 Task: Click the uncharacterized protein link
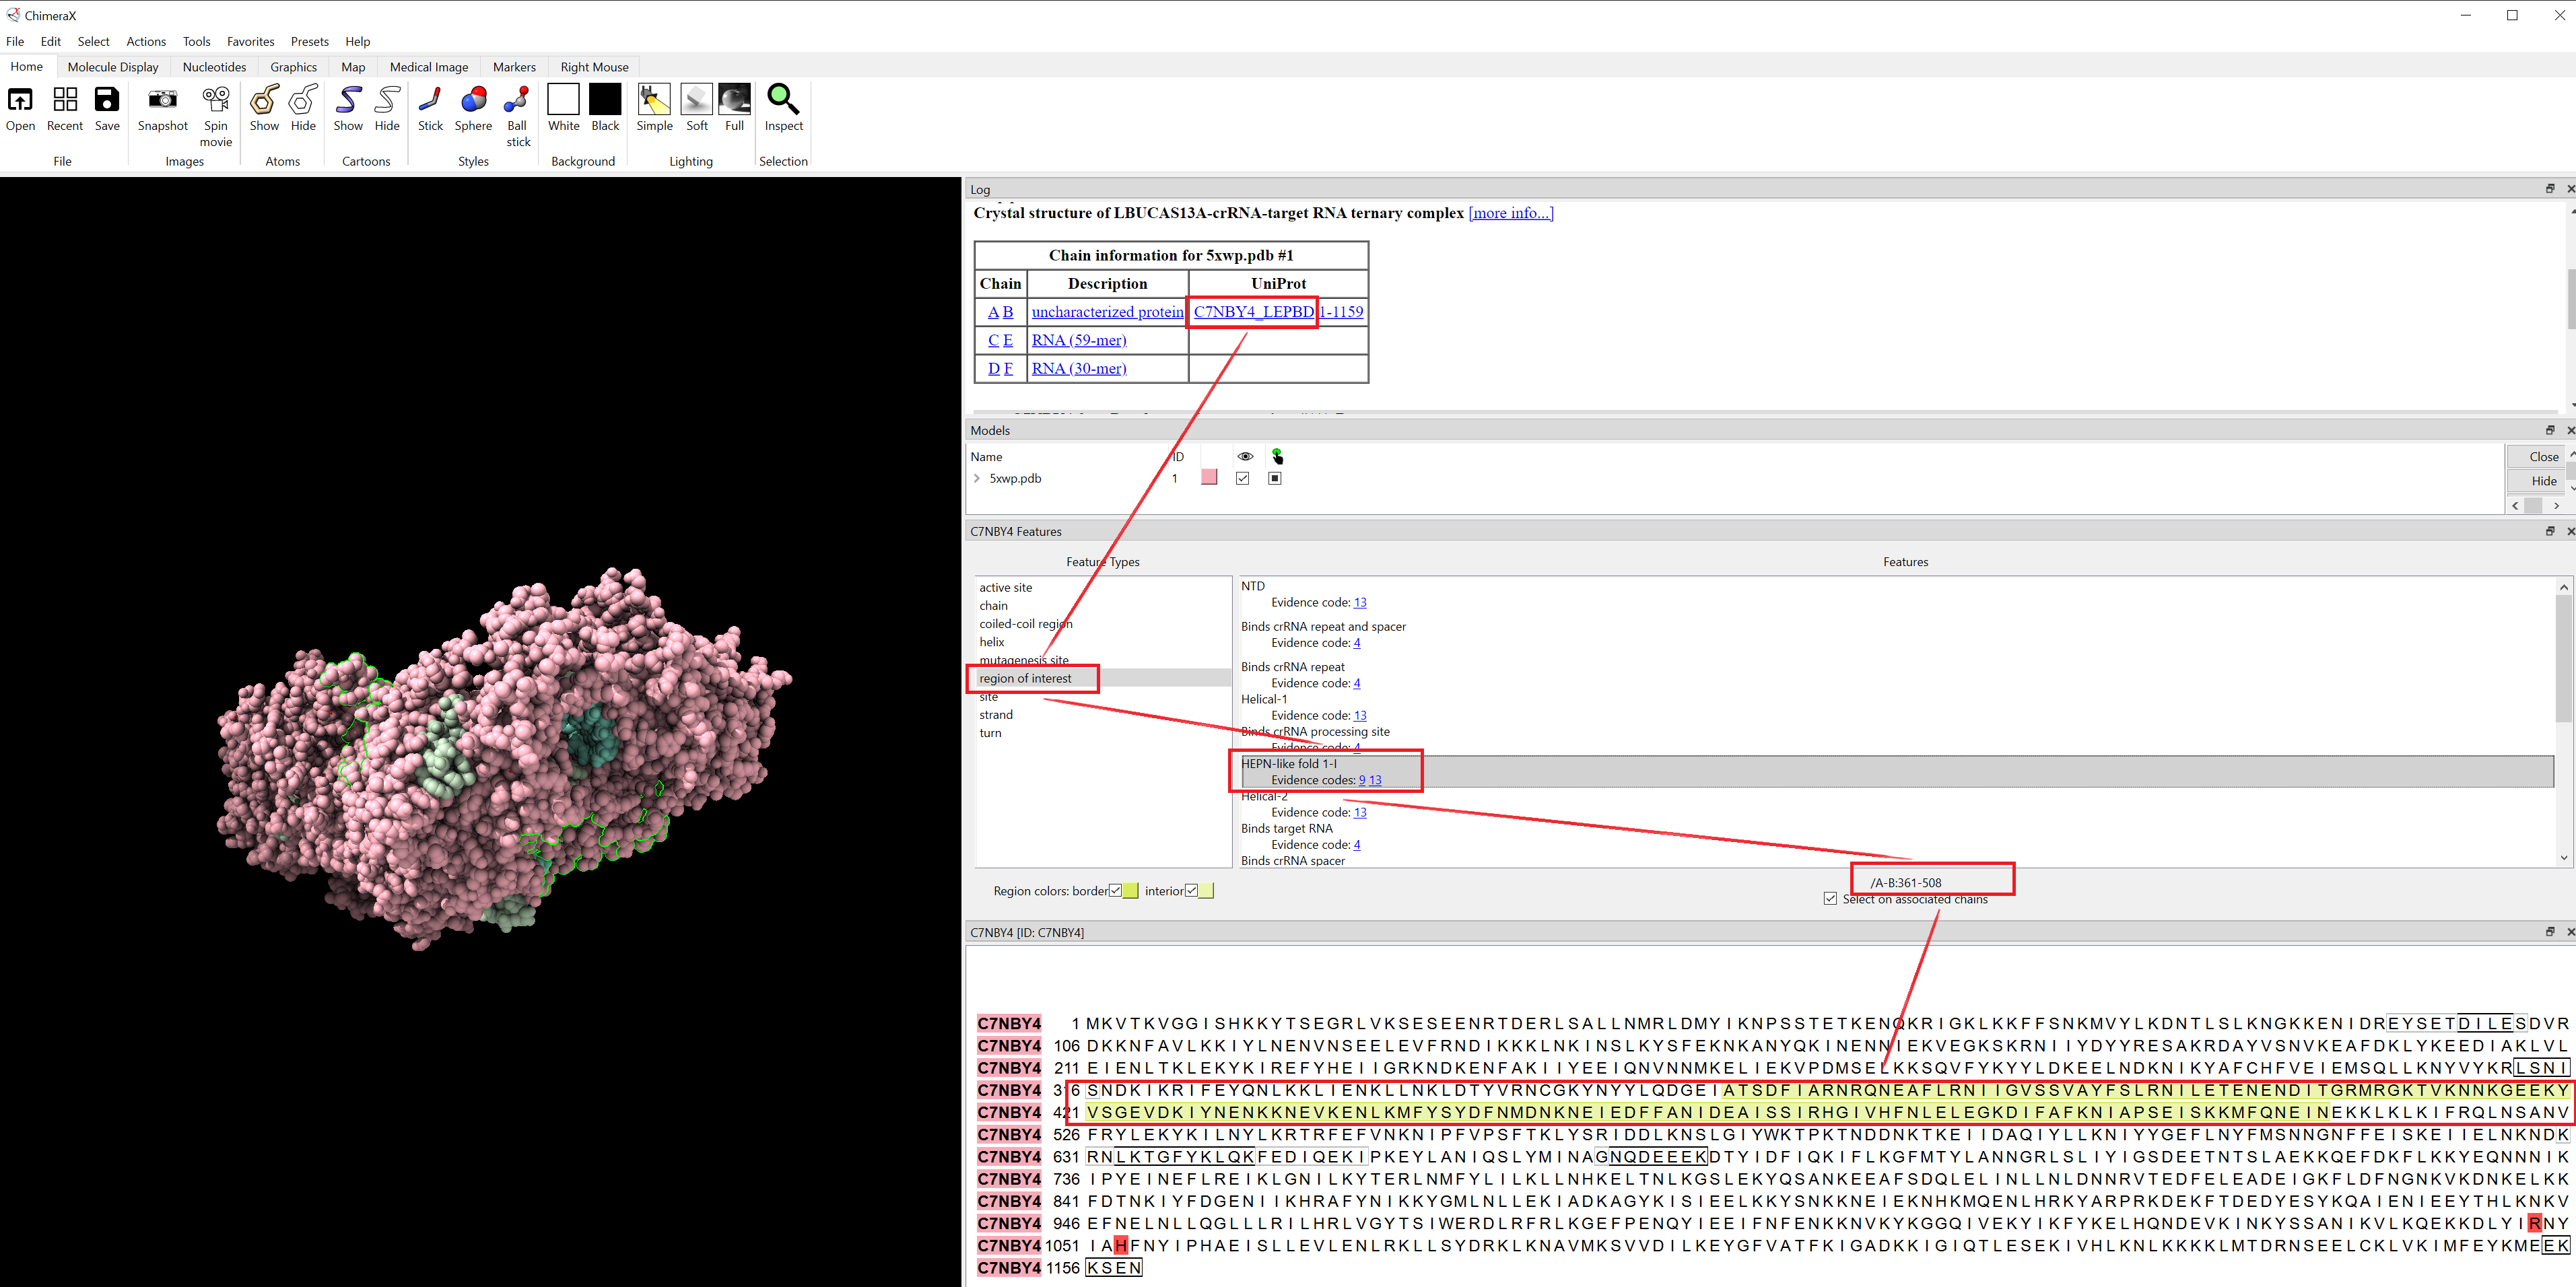1107,312
